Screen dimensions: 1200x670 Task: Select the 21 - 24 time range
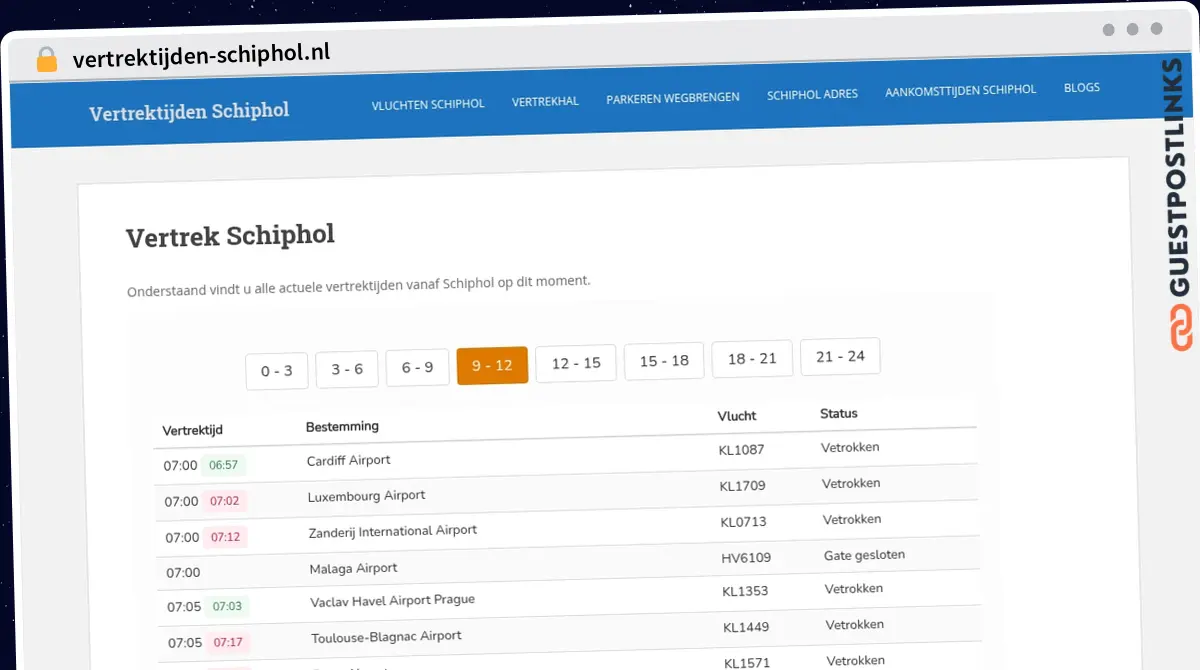click(x=840, y=356)
